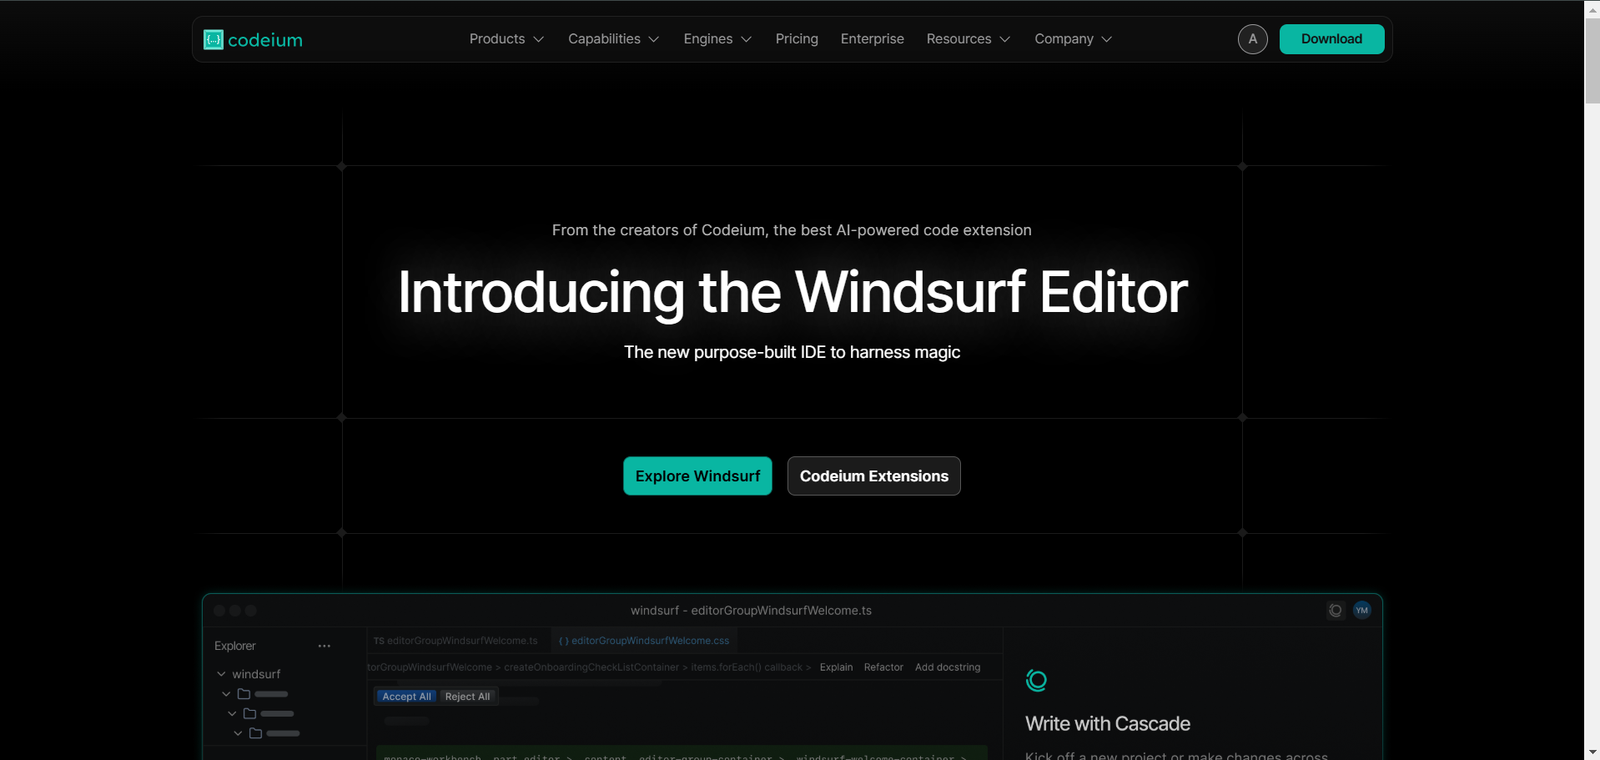Open the user account avatar "A"
The height and width of the screenshot is (760, 1600).
tap(1253, 39)
